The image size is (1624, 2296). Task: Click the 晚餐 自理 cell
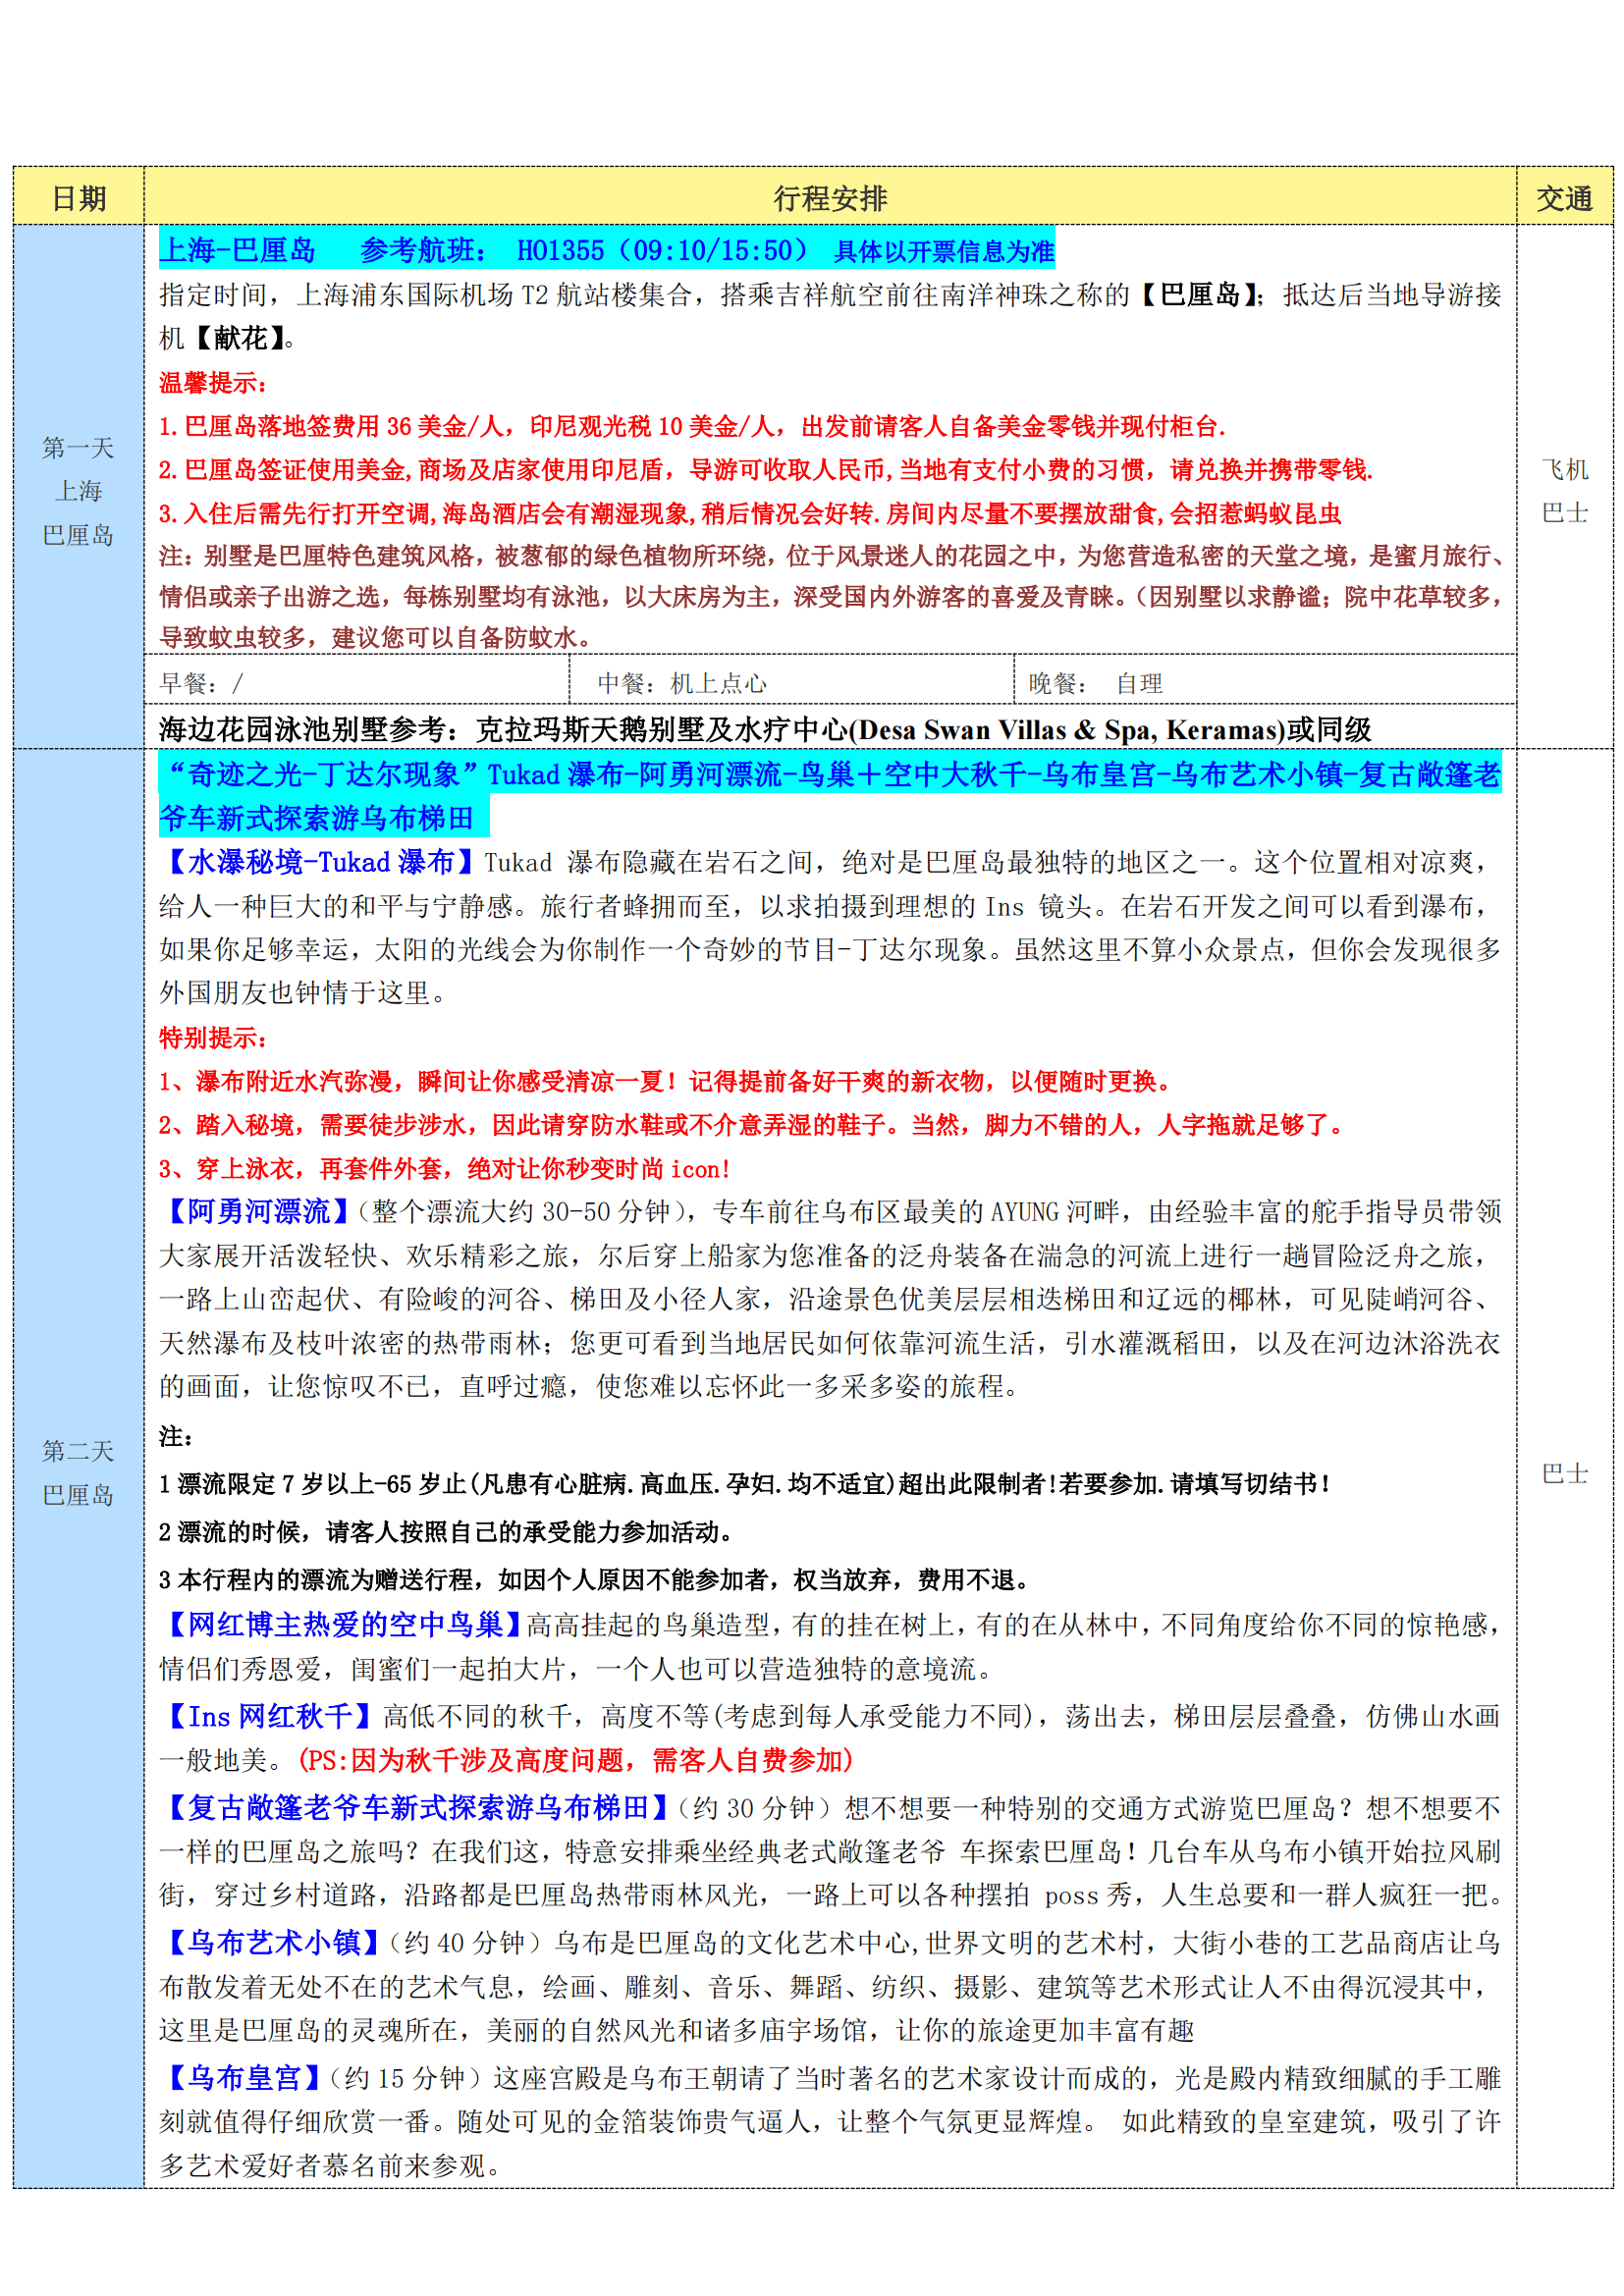click(x=1095, y=683)
